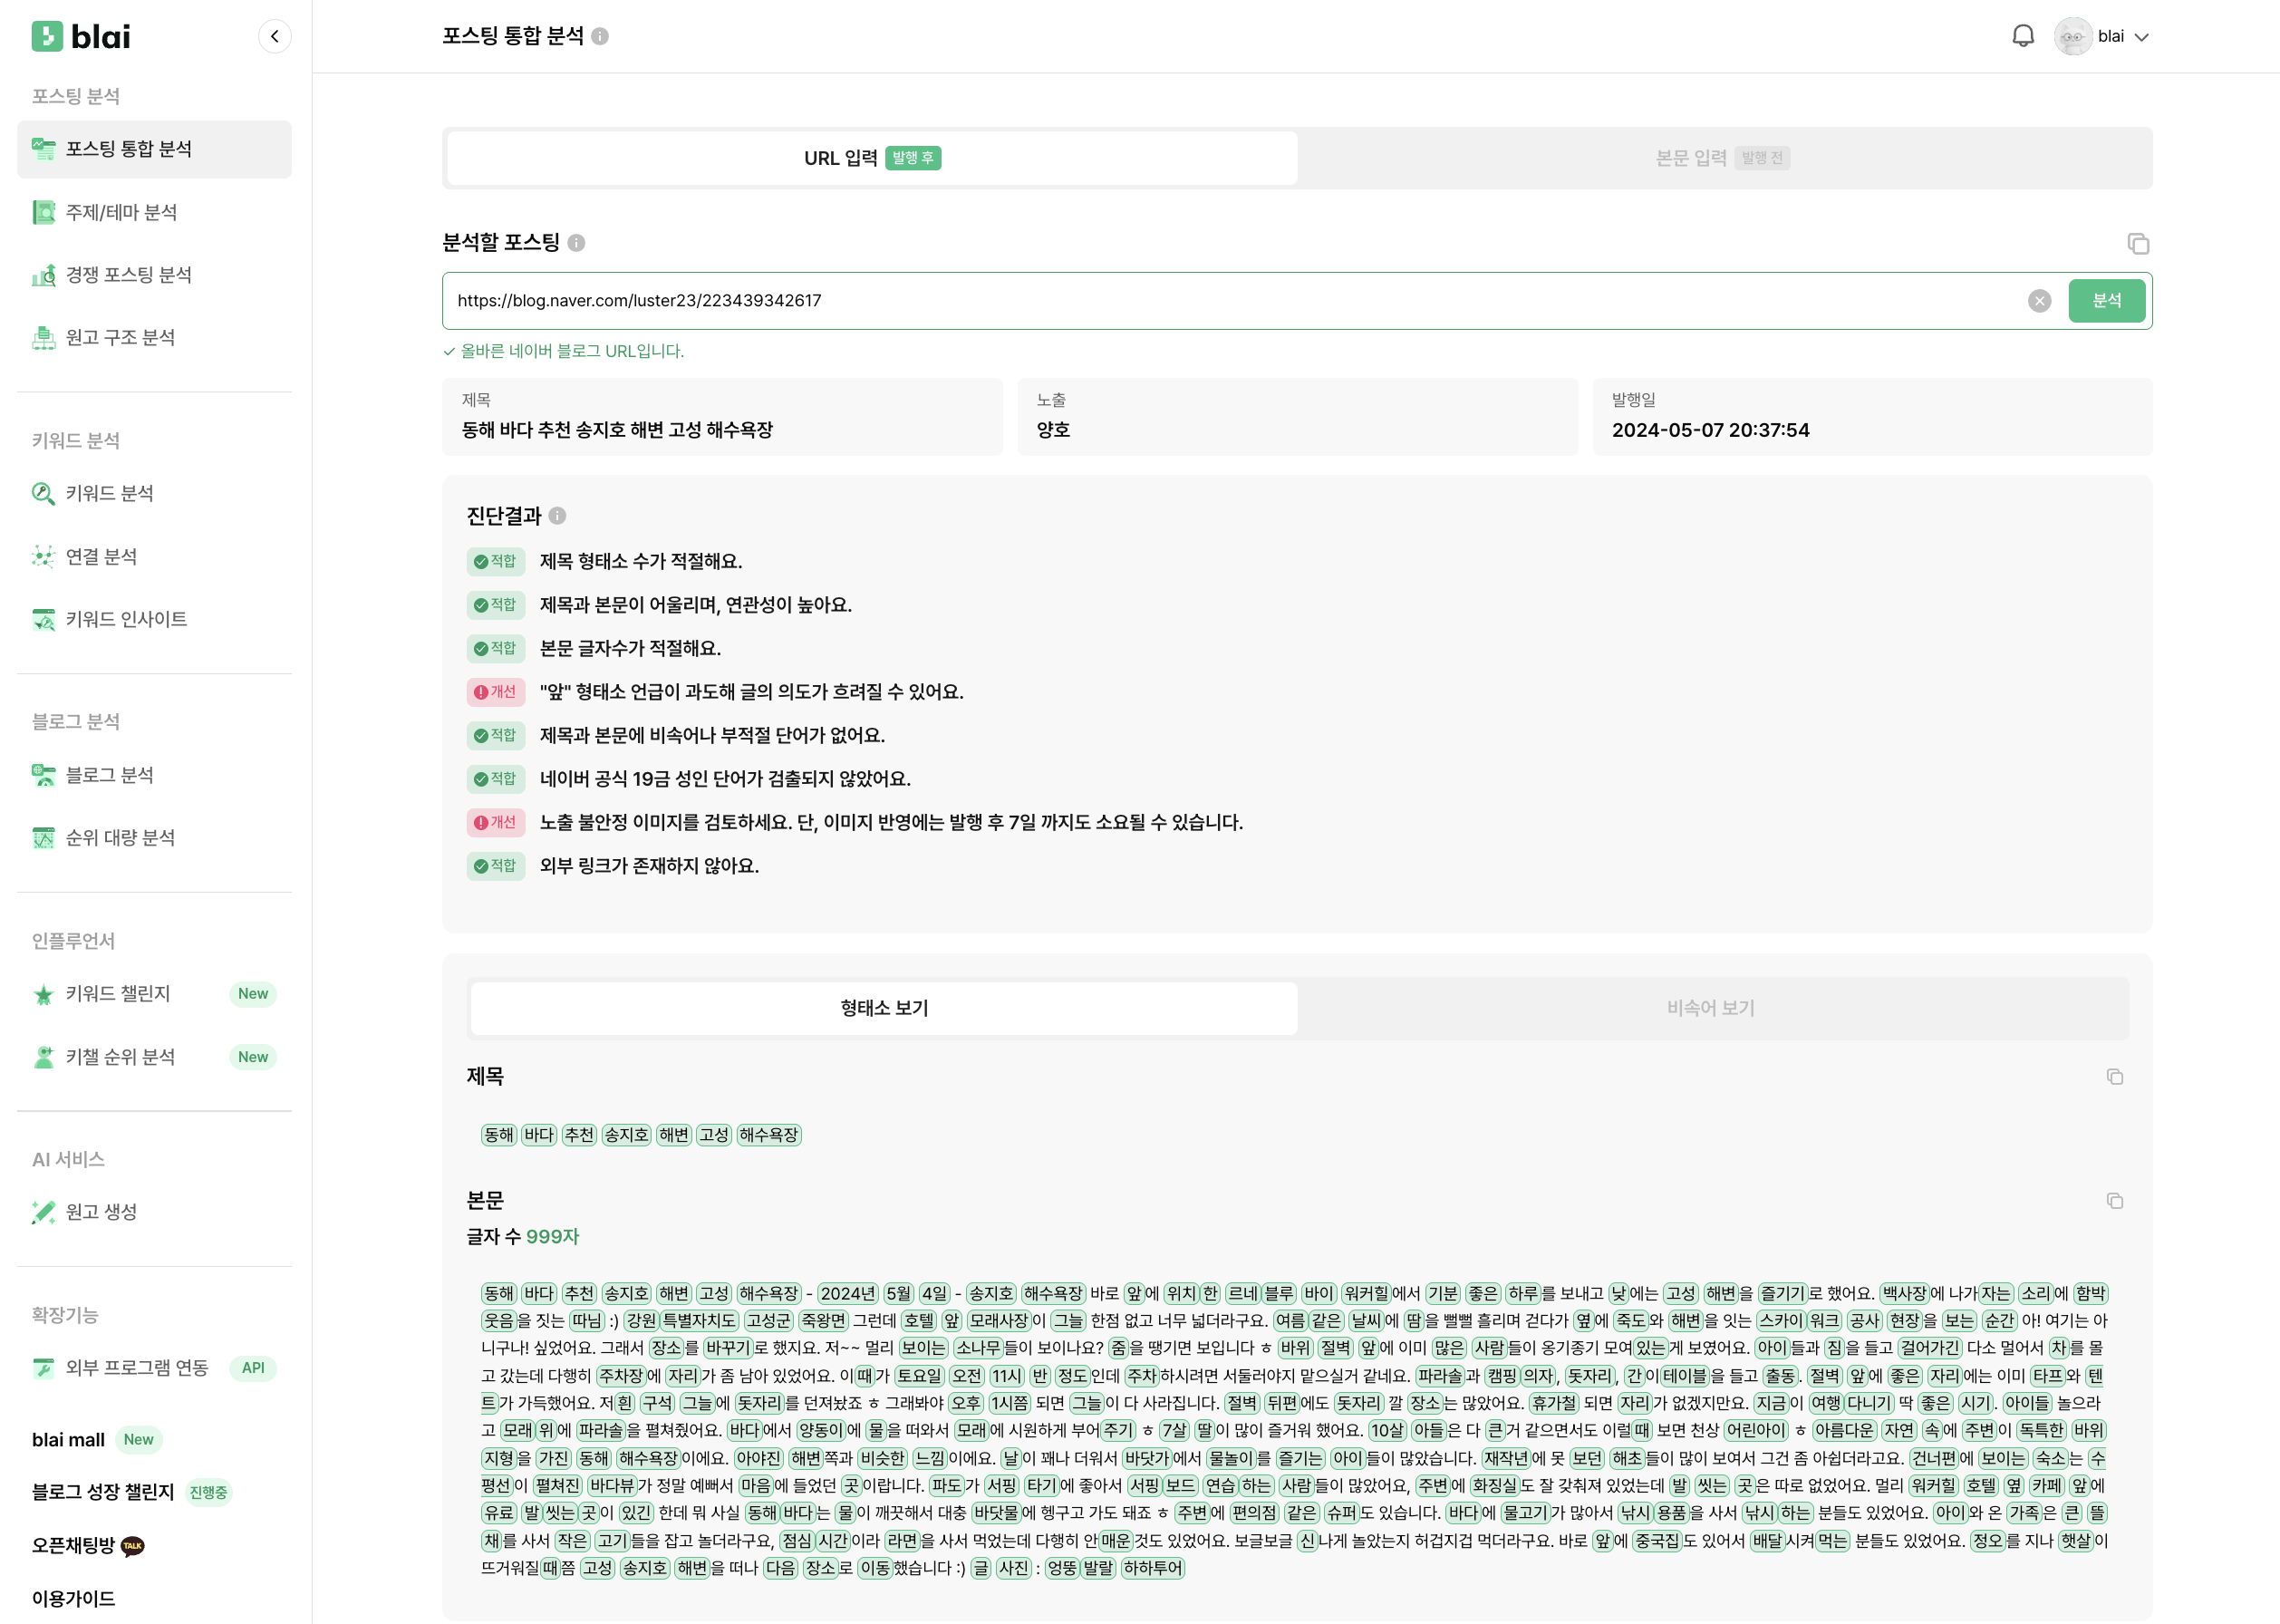Copy the 제목 morphemes with the copy icon
The width and height of the screenshot is (2280, 1624).
[x=2114, y=1077]
